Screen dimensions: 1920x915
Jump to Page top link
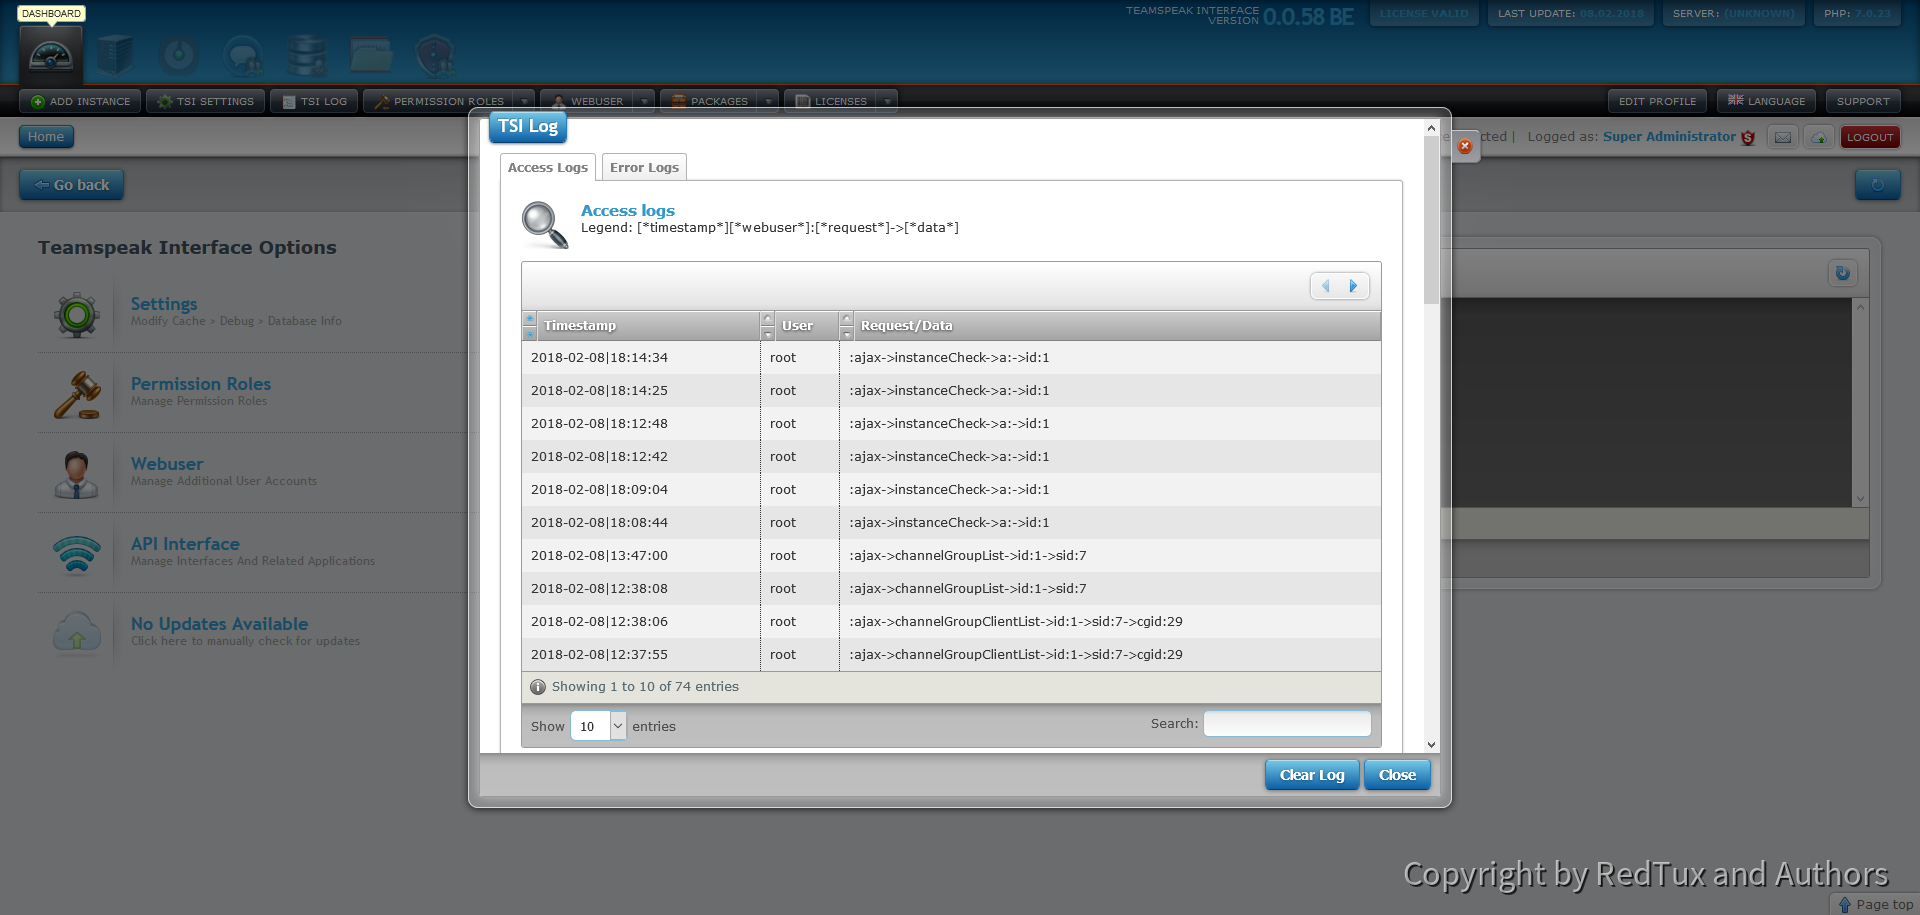coord(1875,904)
